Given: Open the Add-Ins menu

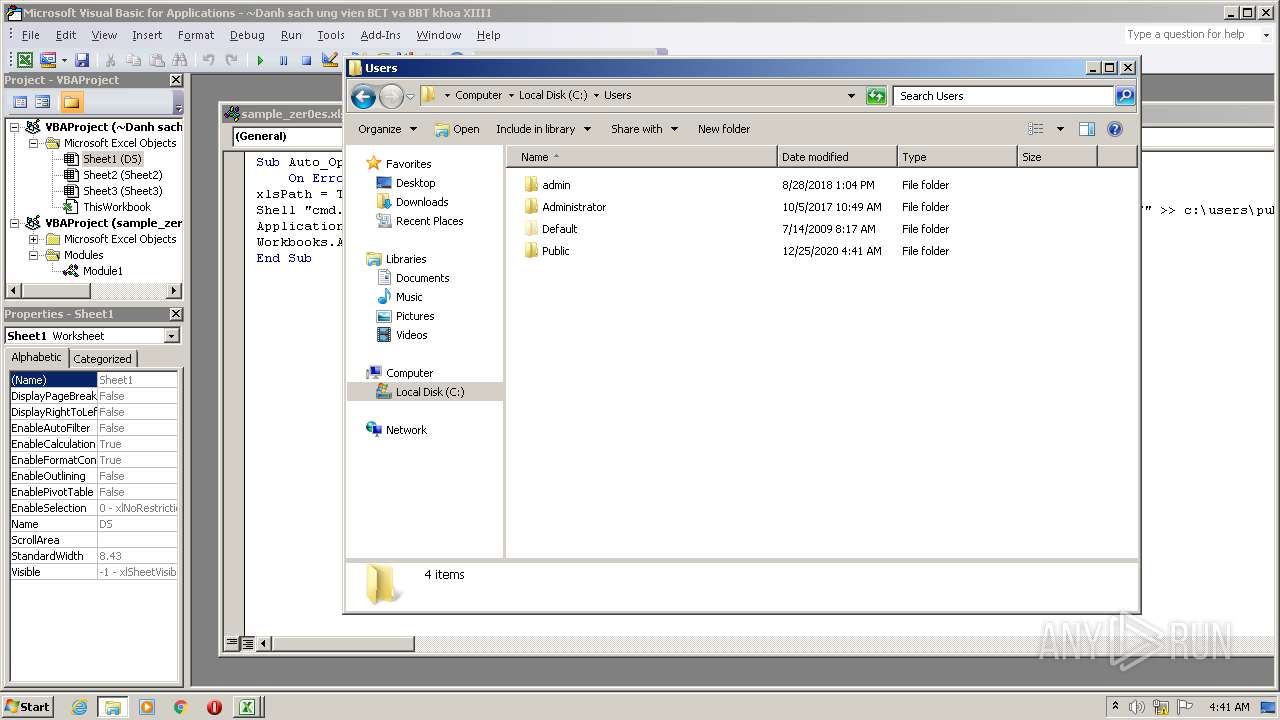Looking at the screenshot, I should (x=380, y=35).
